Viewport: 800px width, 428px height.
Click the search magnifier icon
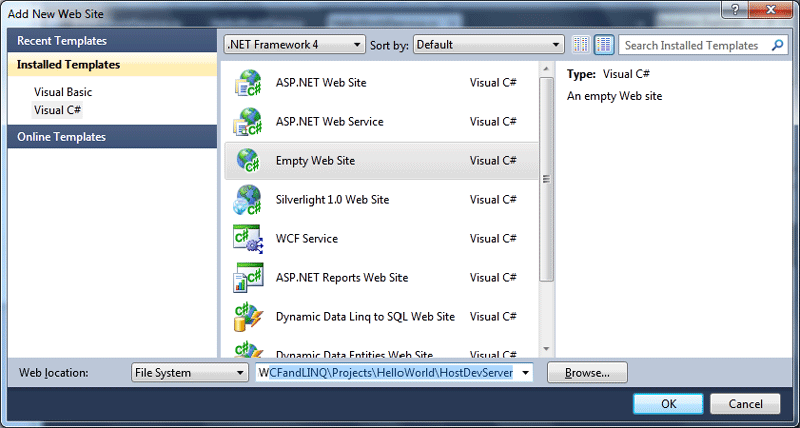pyautogui.click(x=778, y=45)
